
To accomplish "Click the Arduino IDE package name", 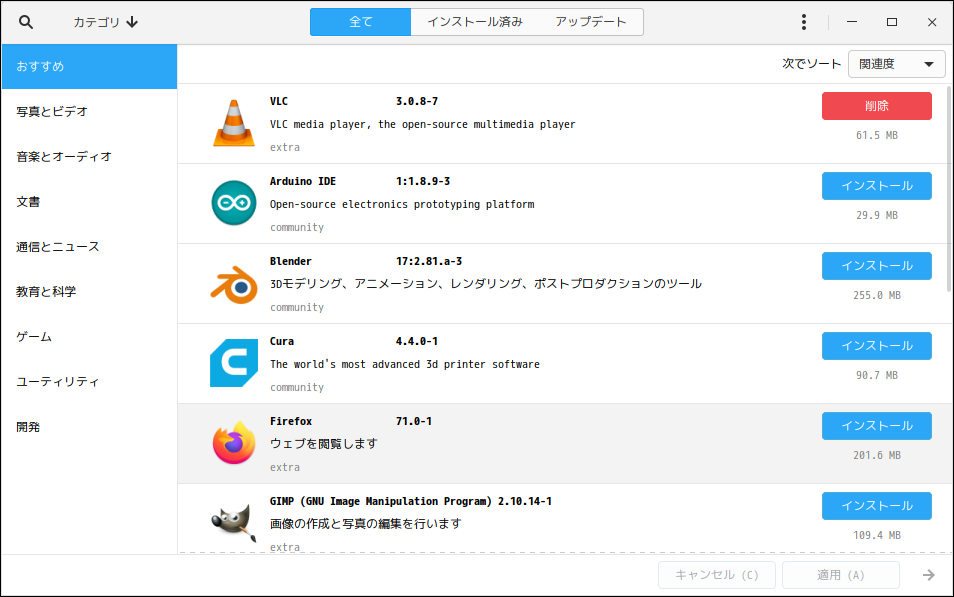I will coord(303,181).
